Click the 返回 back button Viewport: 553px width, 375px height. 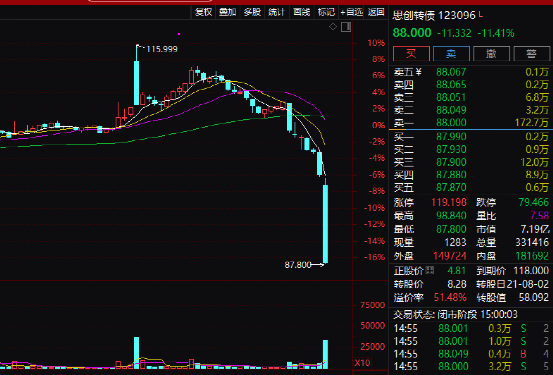(x=376, y=12)
